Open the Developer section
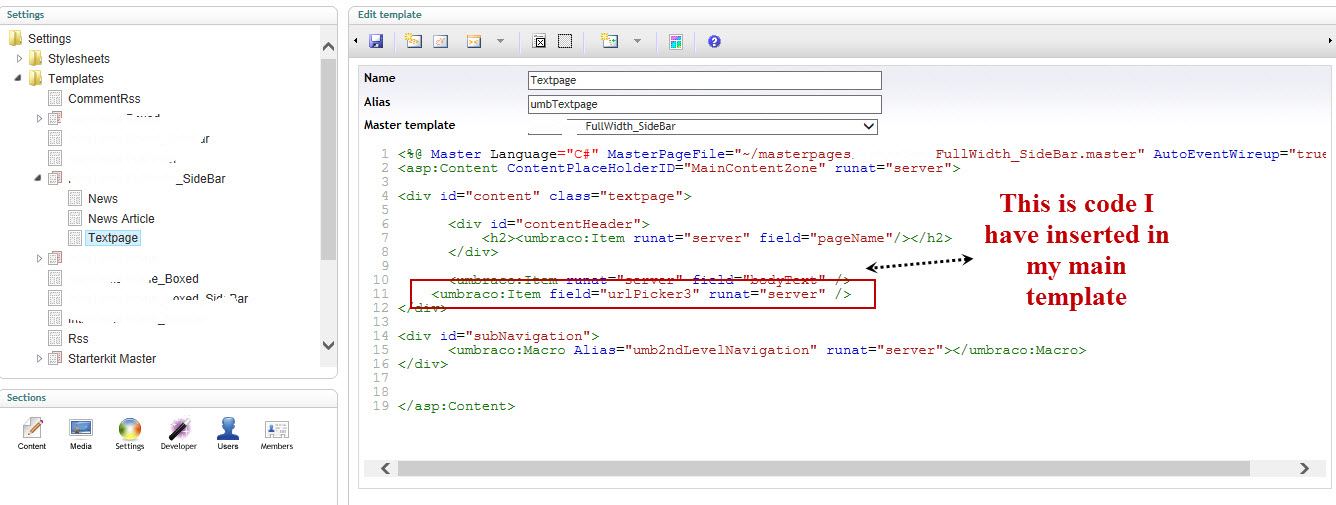This screenshot has height=505, width=1336. click(x=179, y=434)
